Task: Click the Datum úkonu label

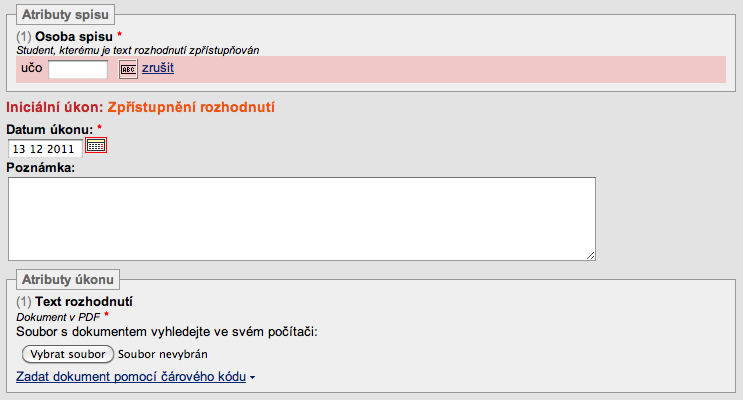Action: click(x=50, y=129)
